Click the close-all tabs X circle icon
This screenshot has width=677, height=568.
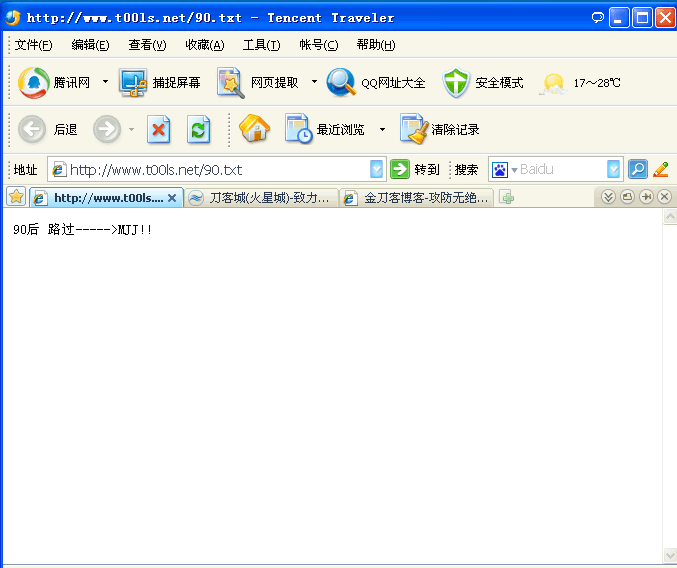click(x=664, y=197)
